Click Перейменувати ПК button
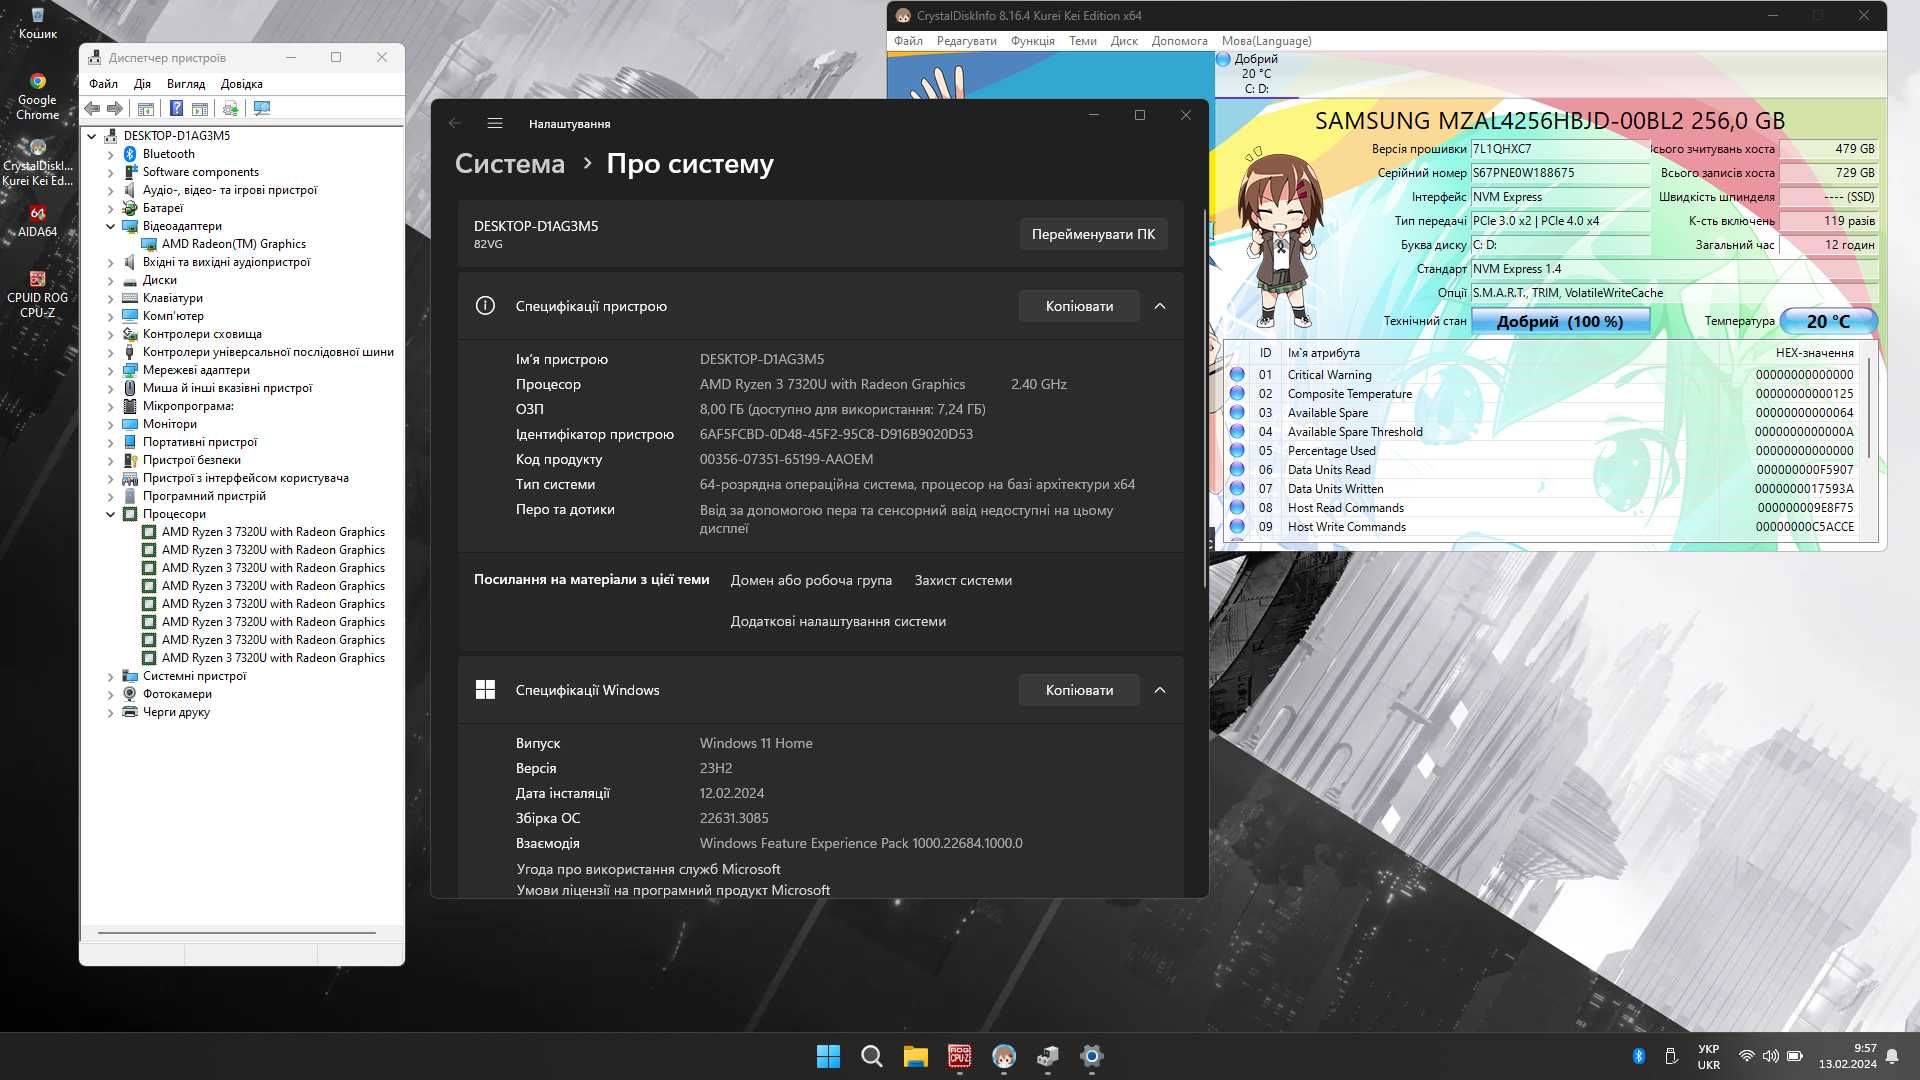The height and width of the screenshot is (1080, 1920). [1093, 234]
